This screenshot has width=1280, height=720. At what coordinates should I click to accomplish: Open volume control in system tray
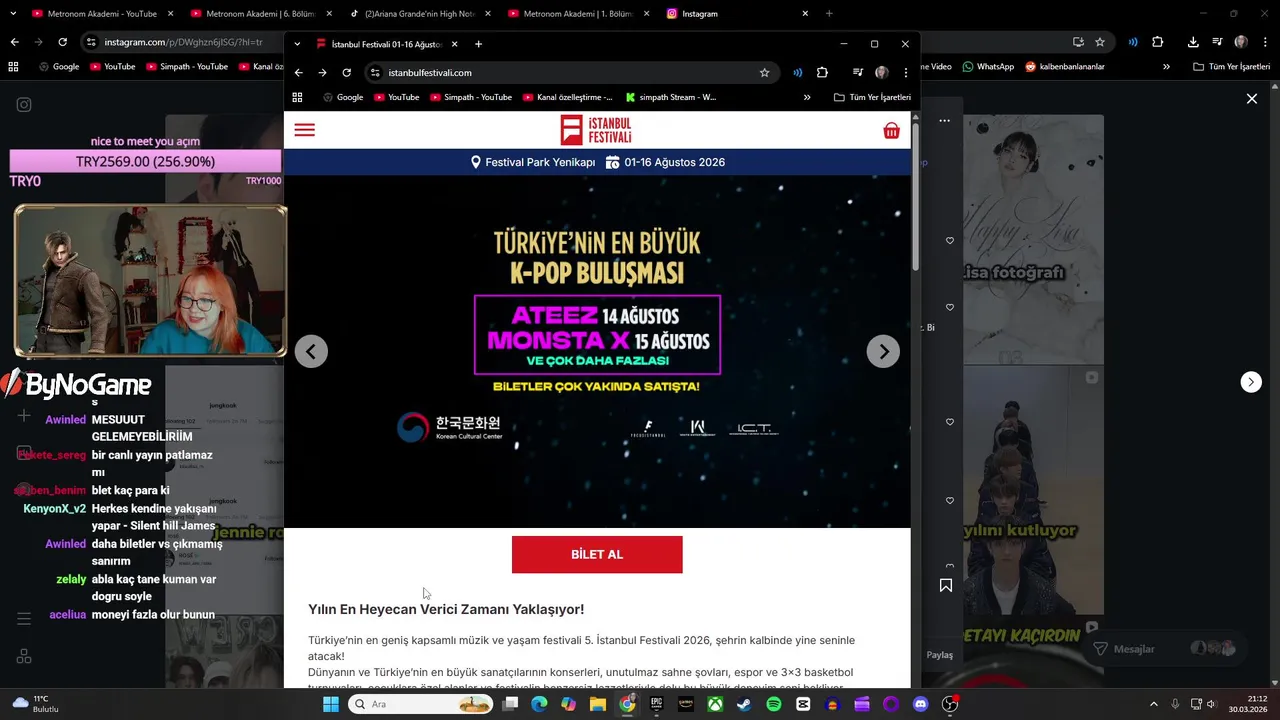tap(1211, 704)
